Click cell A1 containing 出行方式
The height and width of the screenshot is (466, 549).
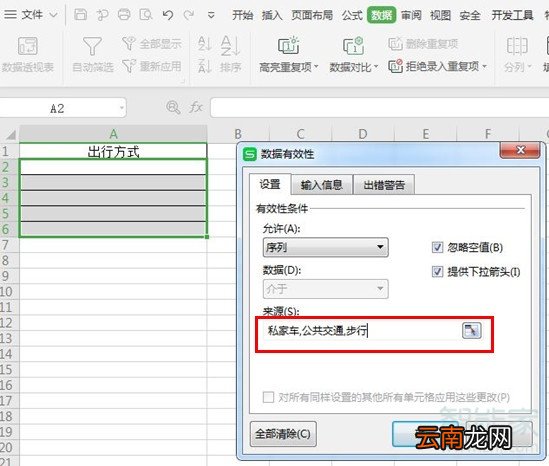[x=113, y=151]
